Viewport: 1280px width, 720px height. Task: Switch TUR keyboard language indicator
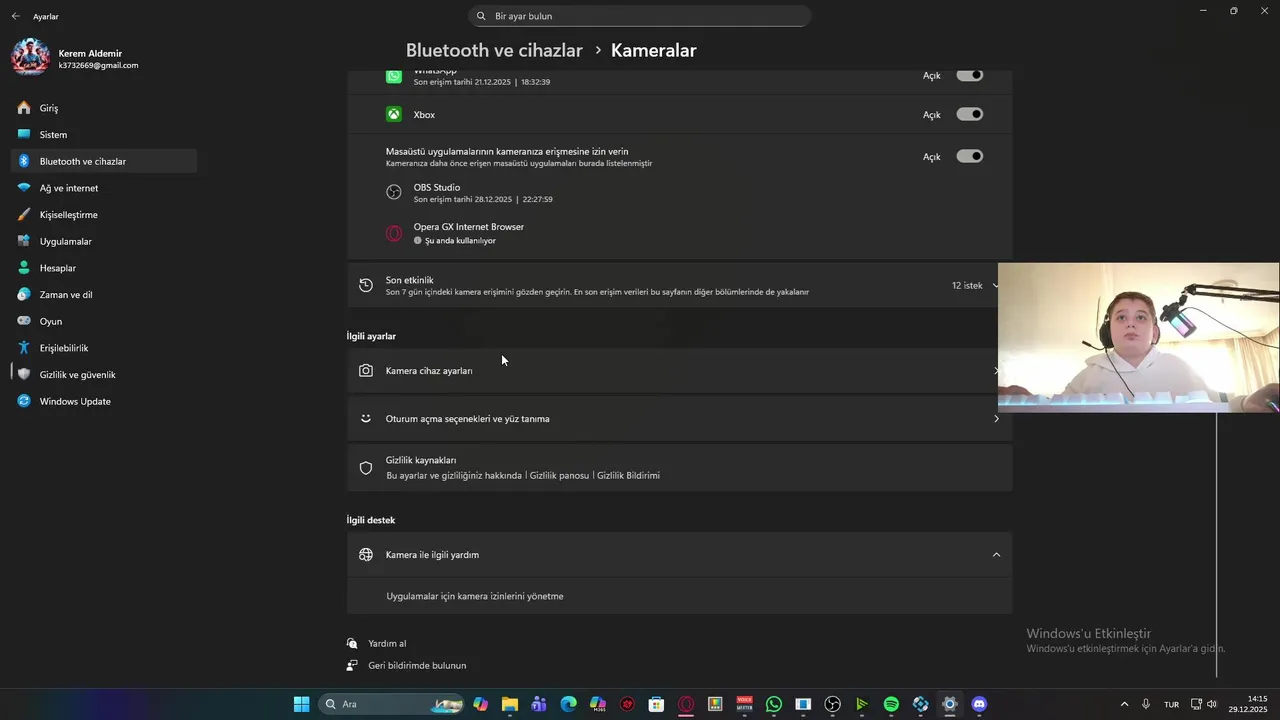coord(1171,704)
